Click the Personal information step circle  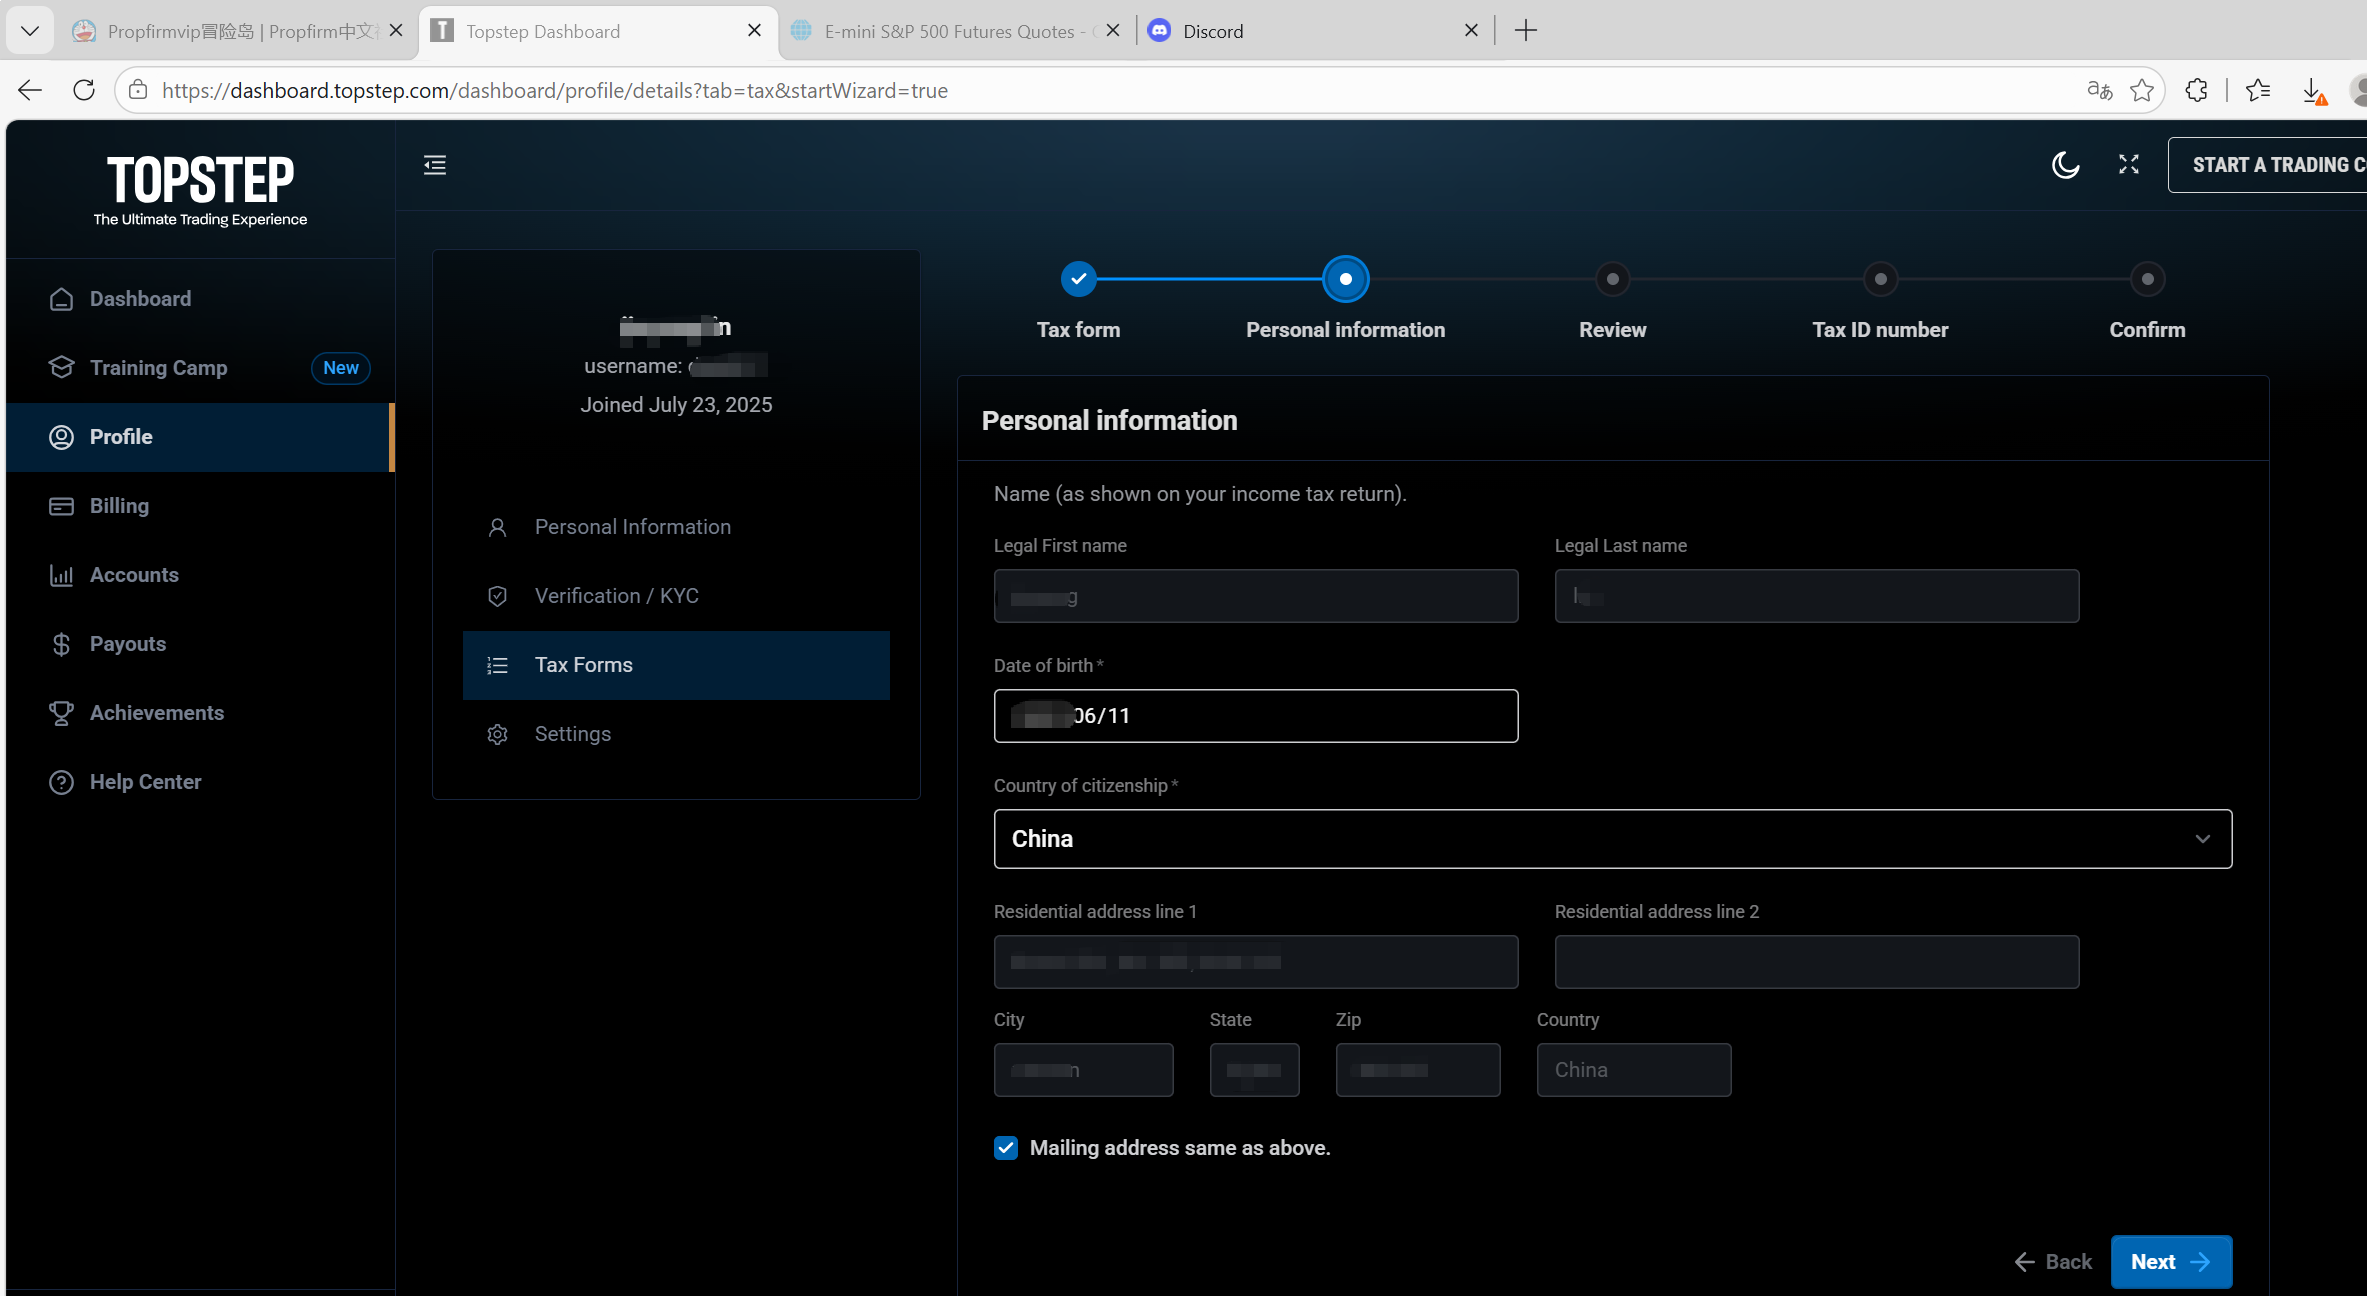coord(1345,279)
